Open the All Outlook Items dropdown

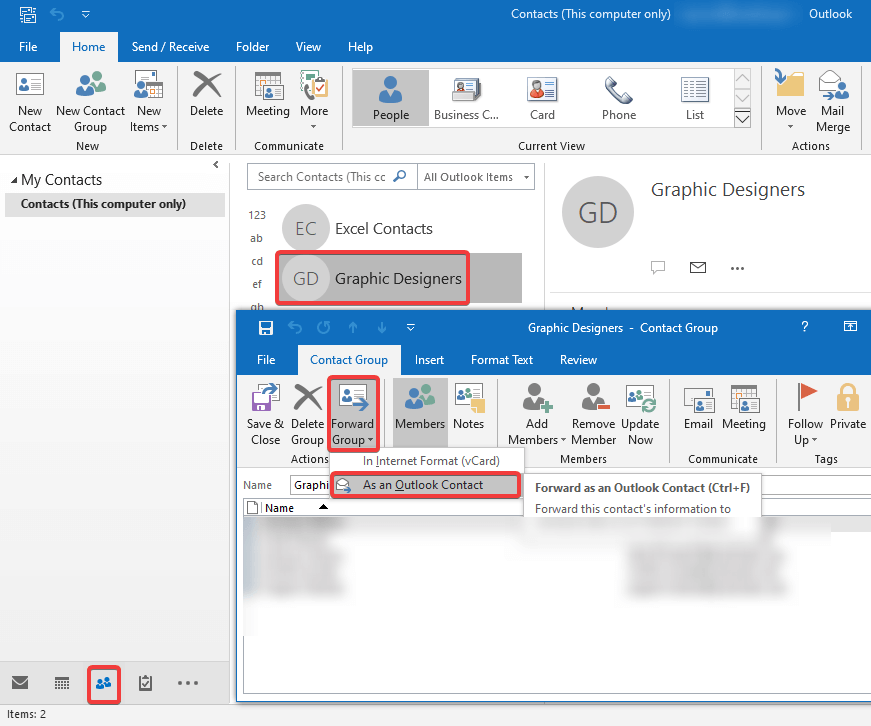[476, 176]
